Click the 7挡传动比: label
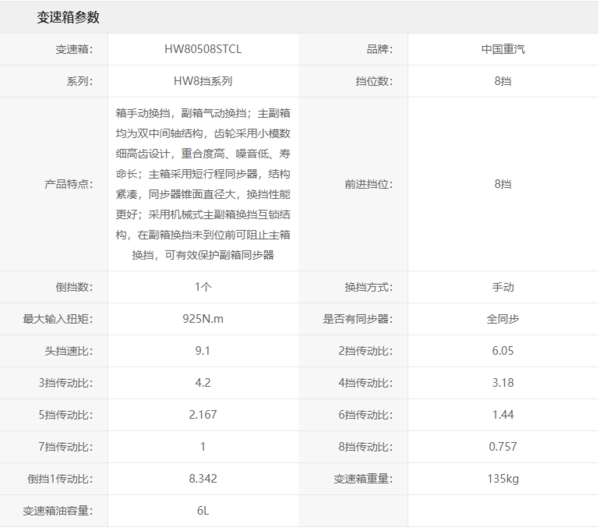Image resolution: width=600 pixels, height=531 pixels. (65, 447)
